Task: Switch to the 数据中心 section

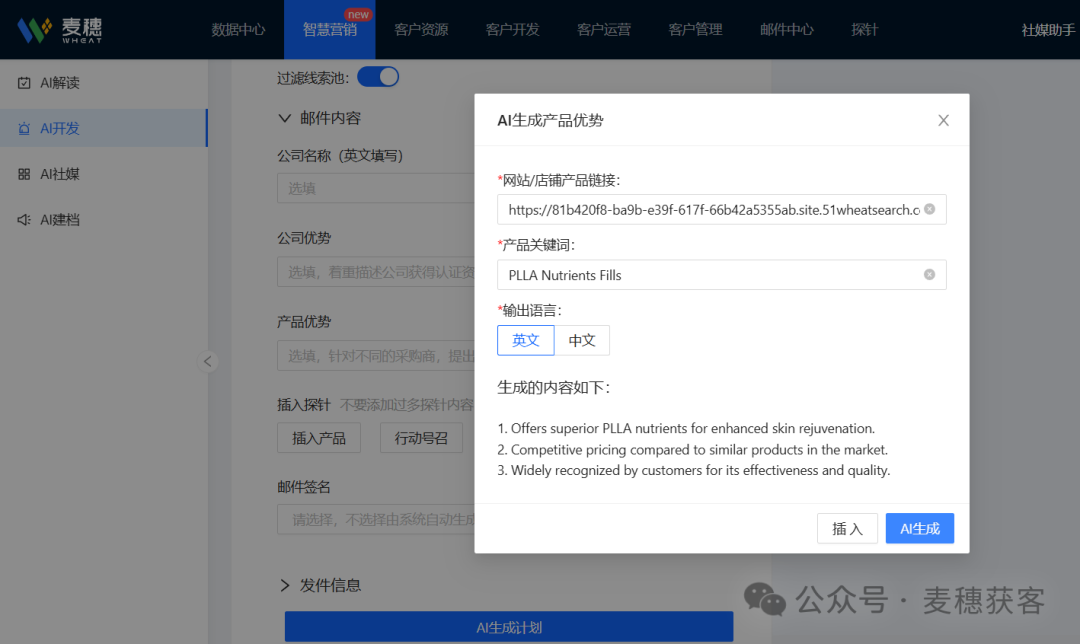Action: [x=240, y=29]
